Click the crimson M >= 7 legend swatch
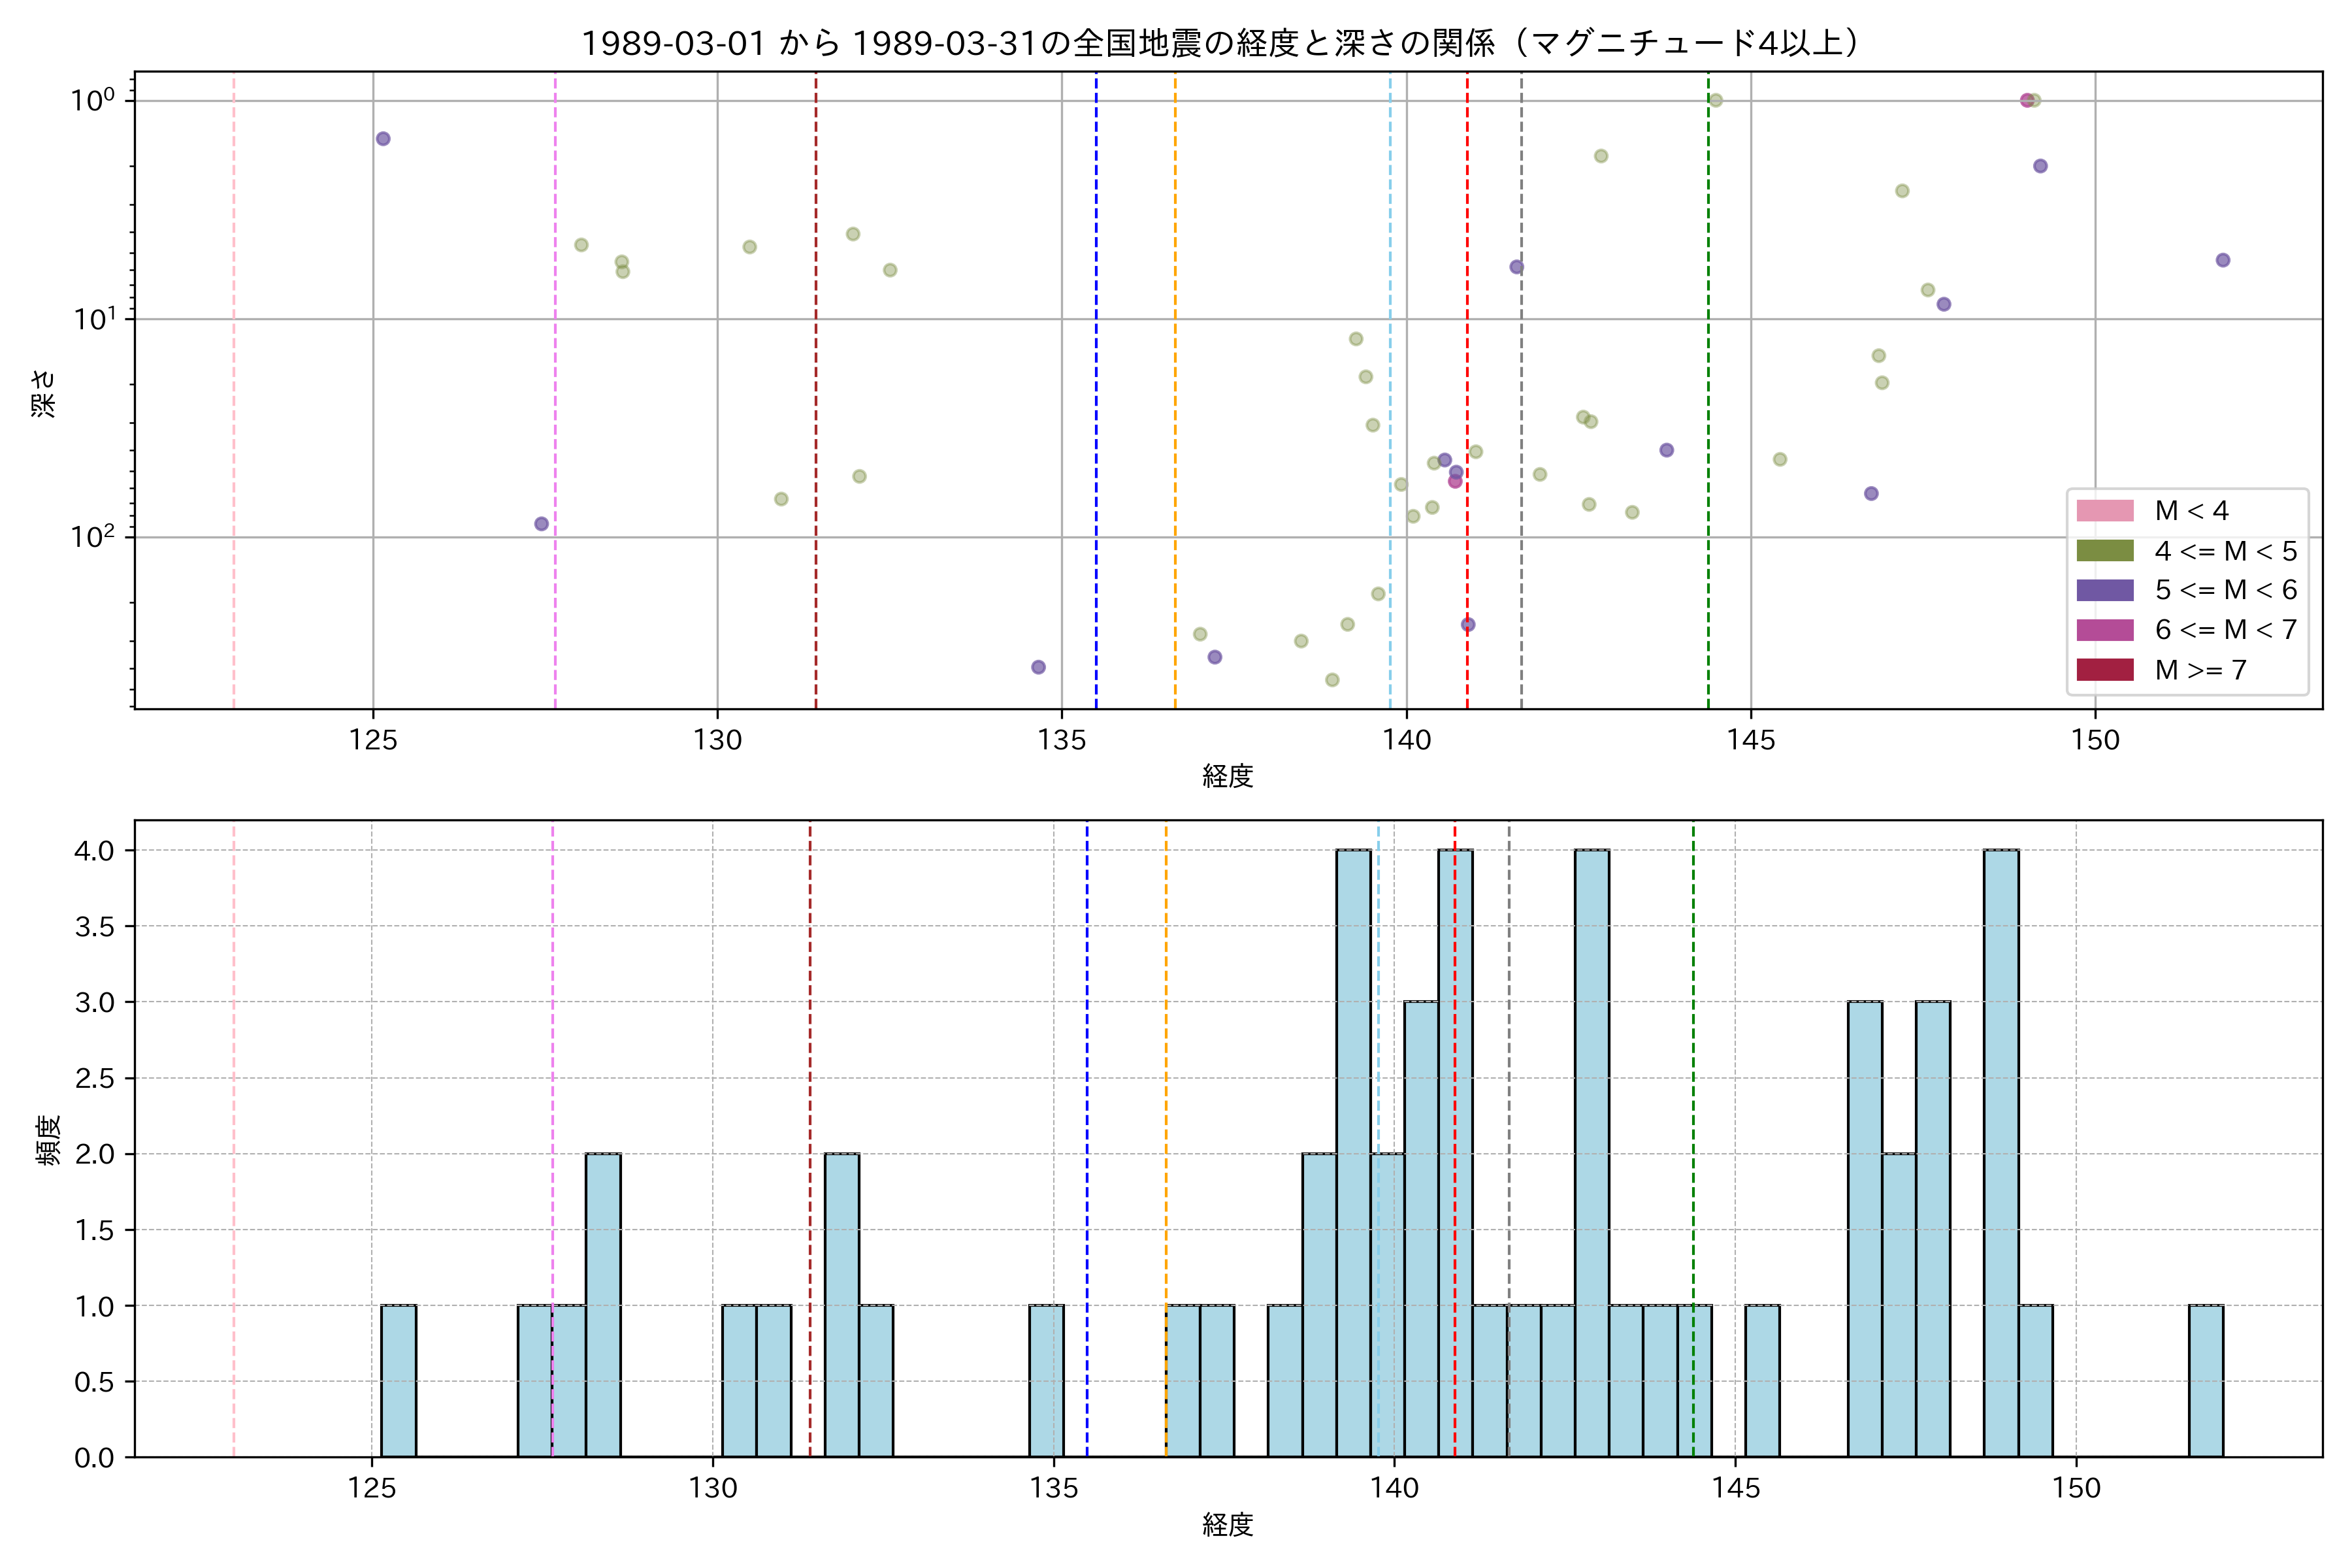2352x1568 pixels. tap(2104, 670)
